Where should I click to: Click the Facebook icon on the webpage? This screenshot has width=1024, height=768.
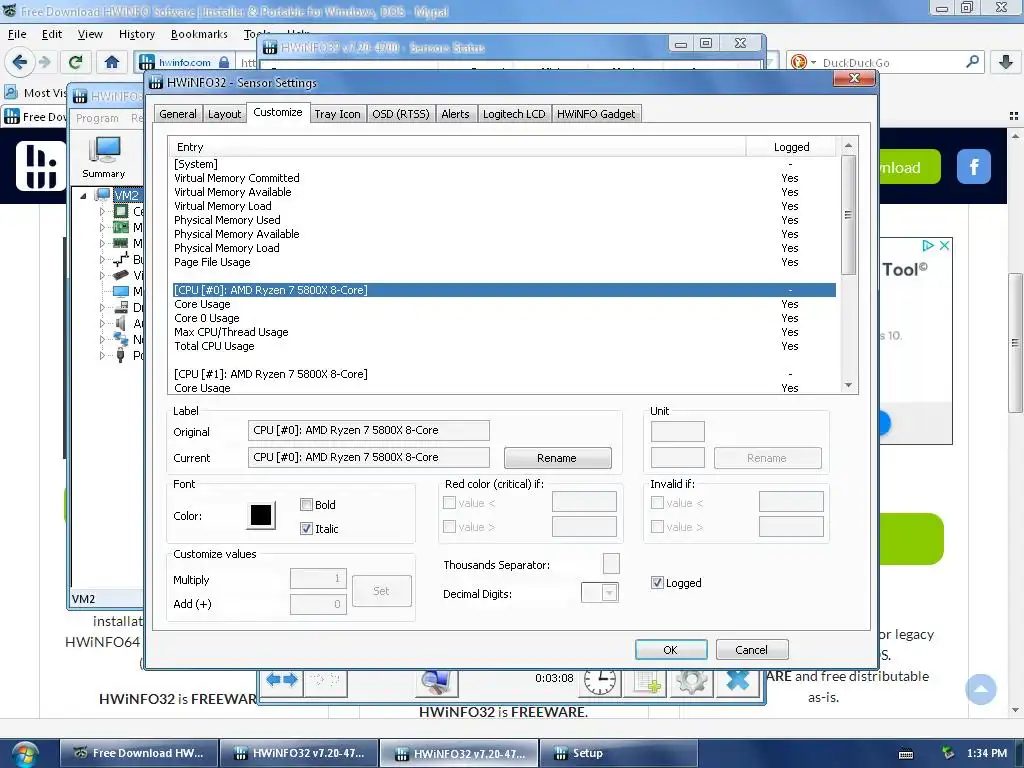(974, 167)
